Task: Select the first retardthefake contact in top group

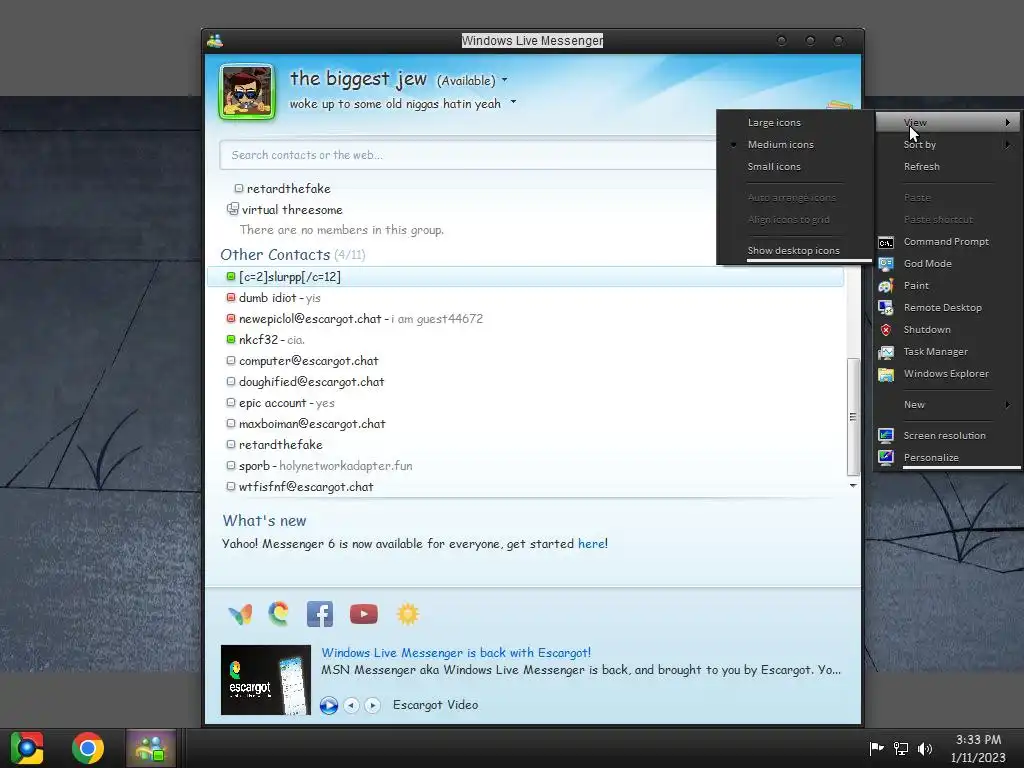Action: [x=282, y=189]
